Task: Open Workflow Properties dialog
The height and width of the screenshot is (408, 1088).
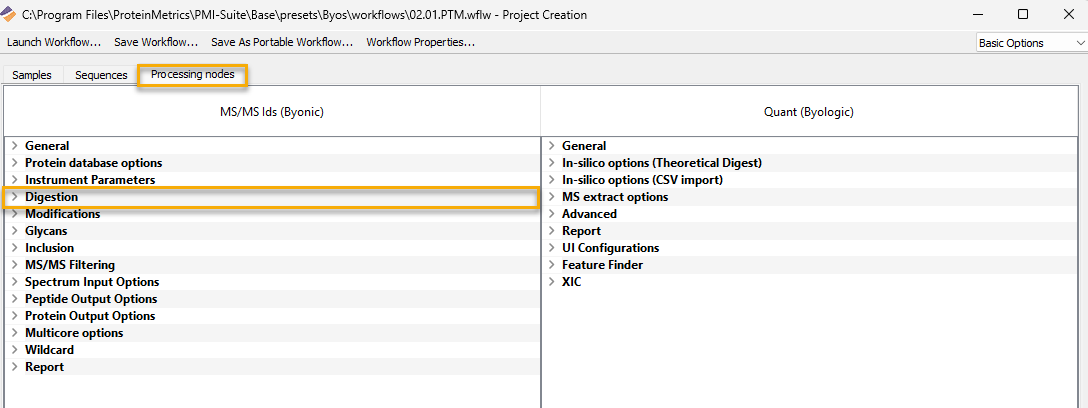Action: pos(420,42)
